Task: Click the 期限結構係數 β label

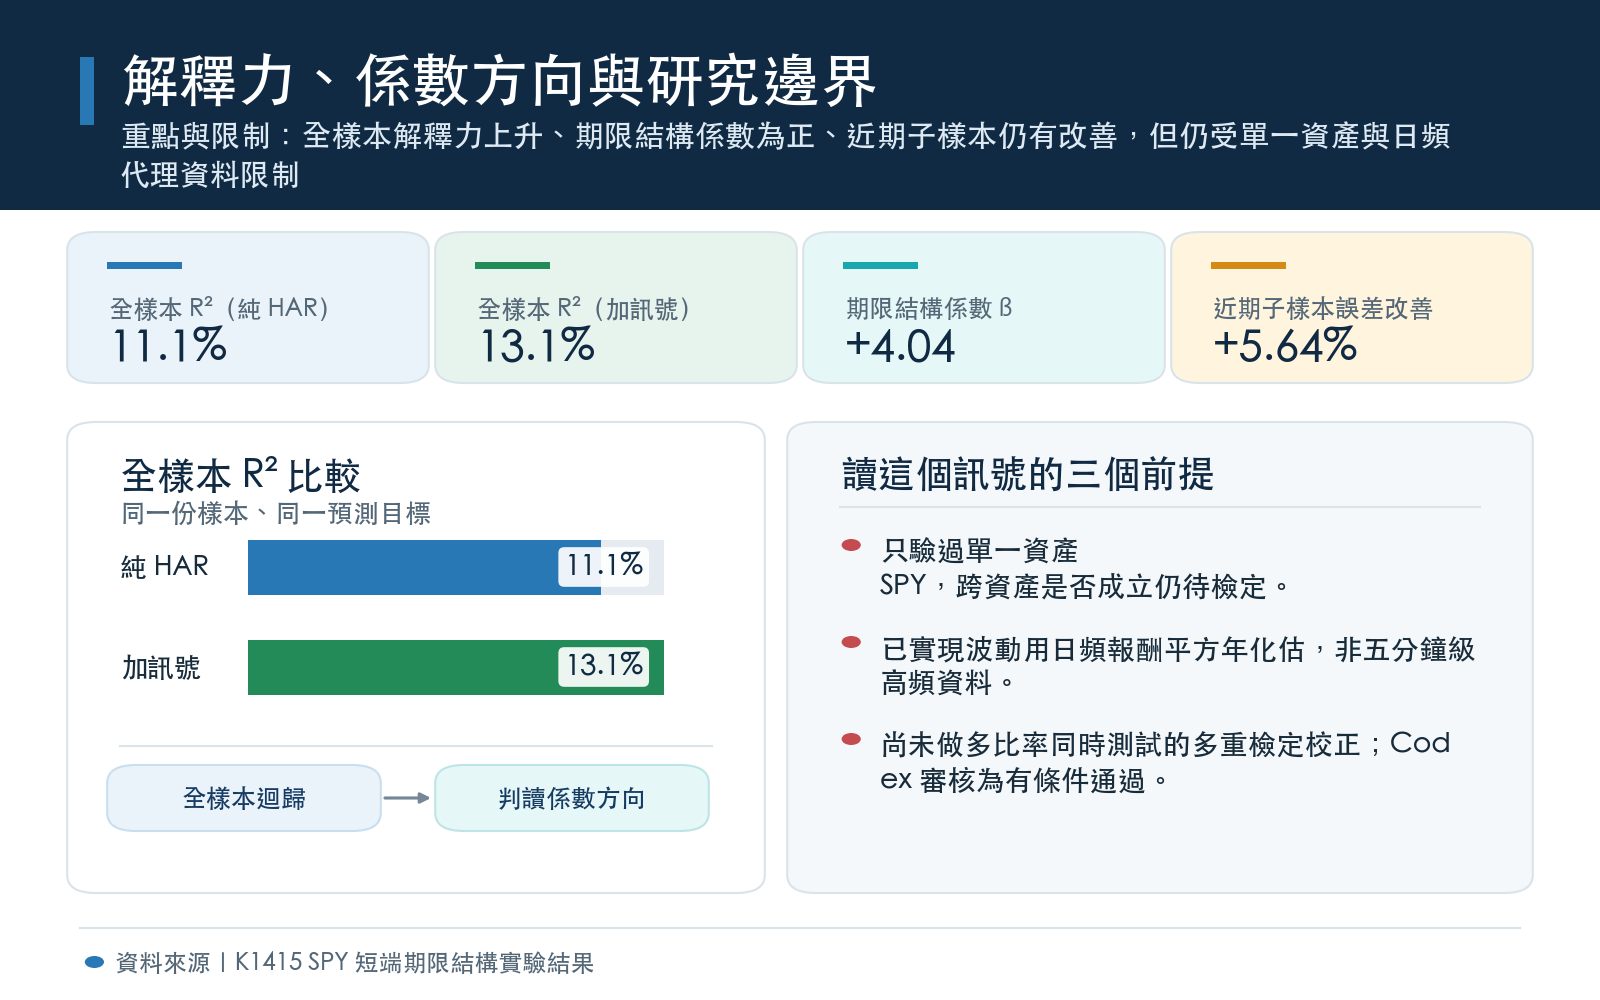Action: point(929,308)
